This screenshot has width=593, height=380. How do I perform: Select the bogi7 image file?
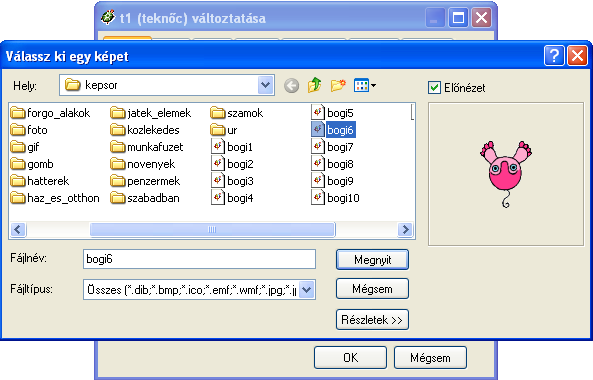(x=332, y=147)
